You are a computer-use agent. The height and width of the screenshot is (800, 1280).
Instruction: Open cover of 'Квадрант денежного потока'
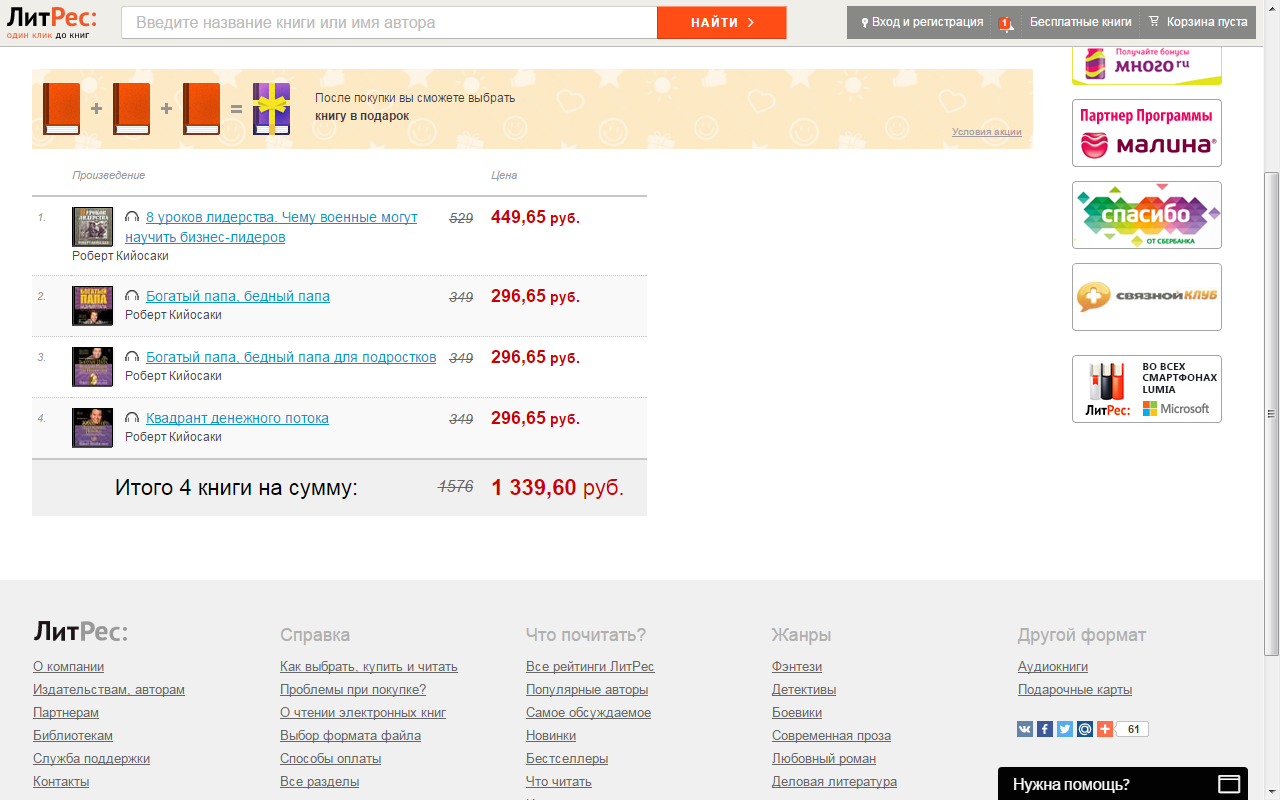pos(92,427)
